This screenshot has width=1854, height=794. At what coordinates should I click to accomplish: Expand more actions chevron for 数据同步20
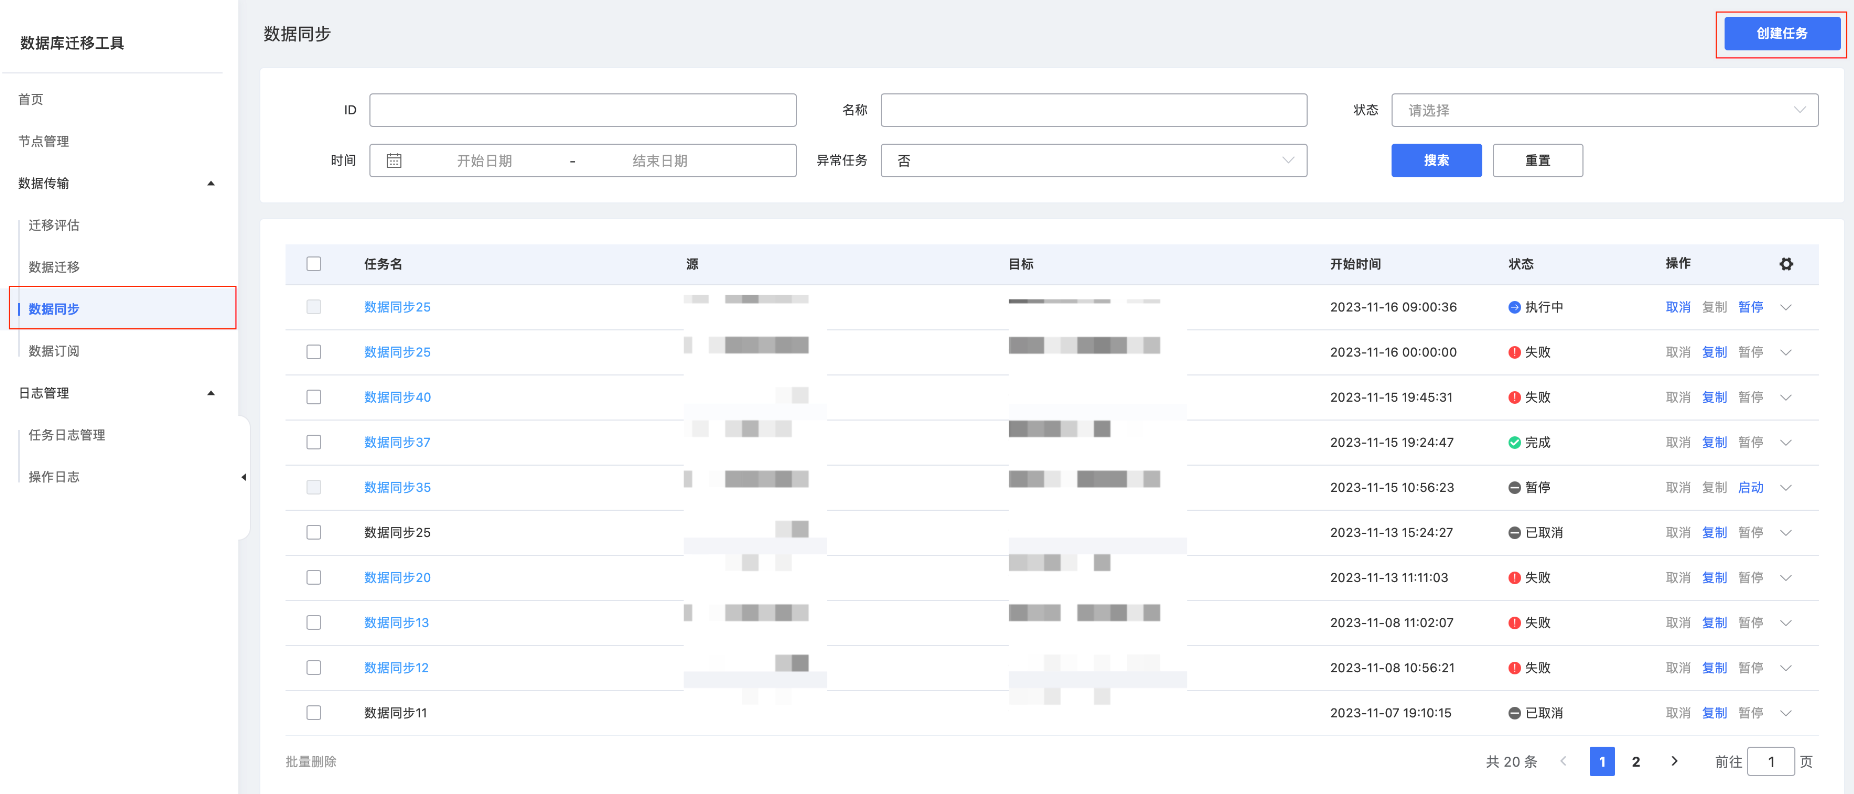[x=1786, y=577]
